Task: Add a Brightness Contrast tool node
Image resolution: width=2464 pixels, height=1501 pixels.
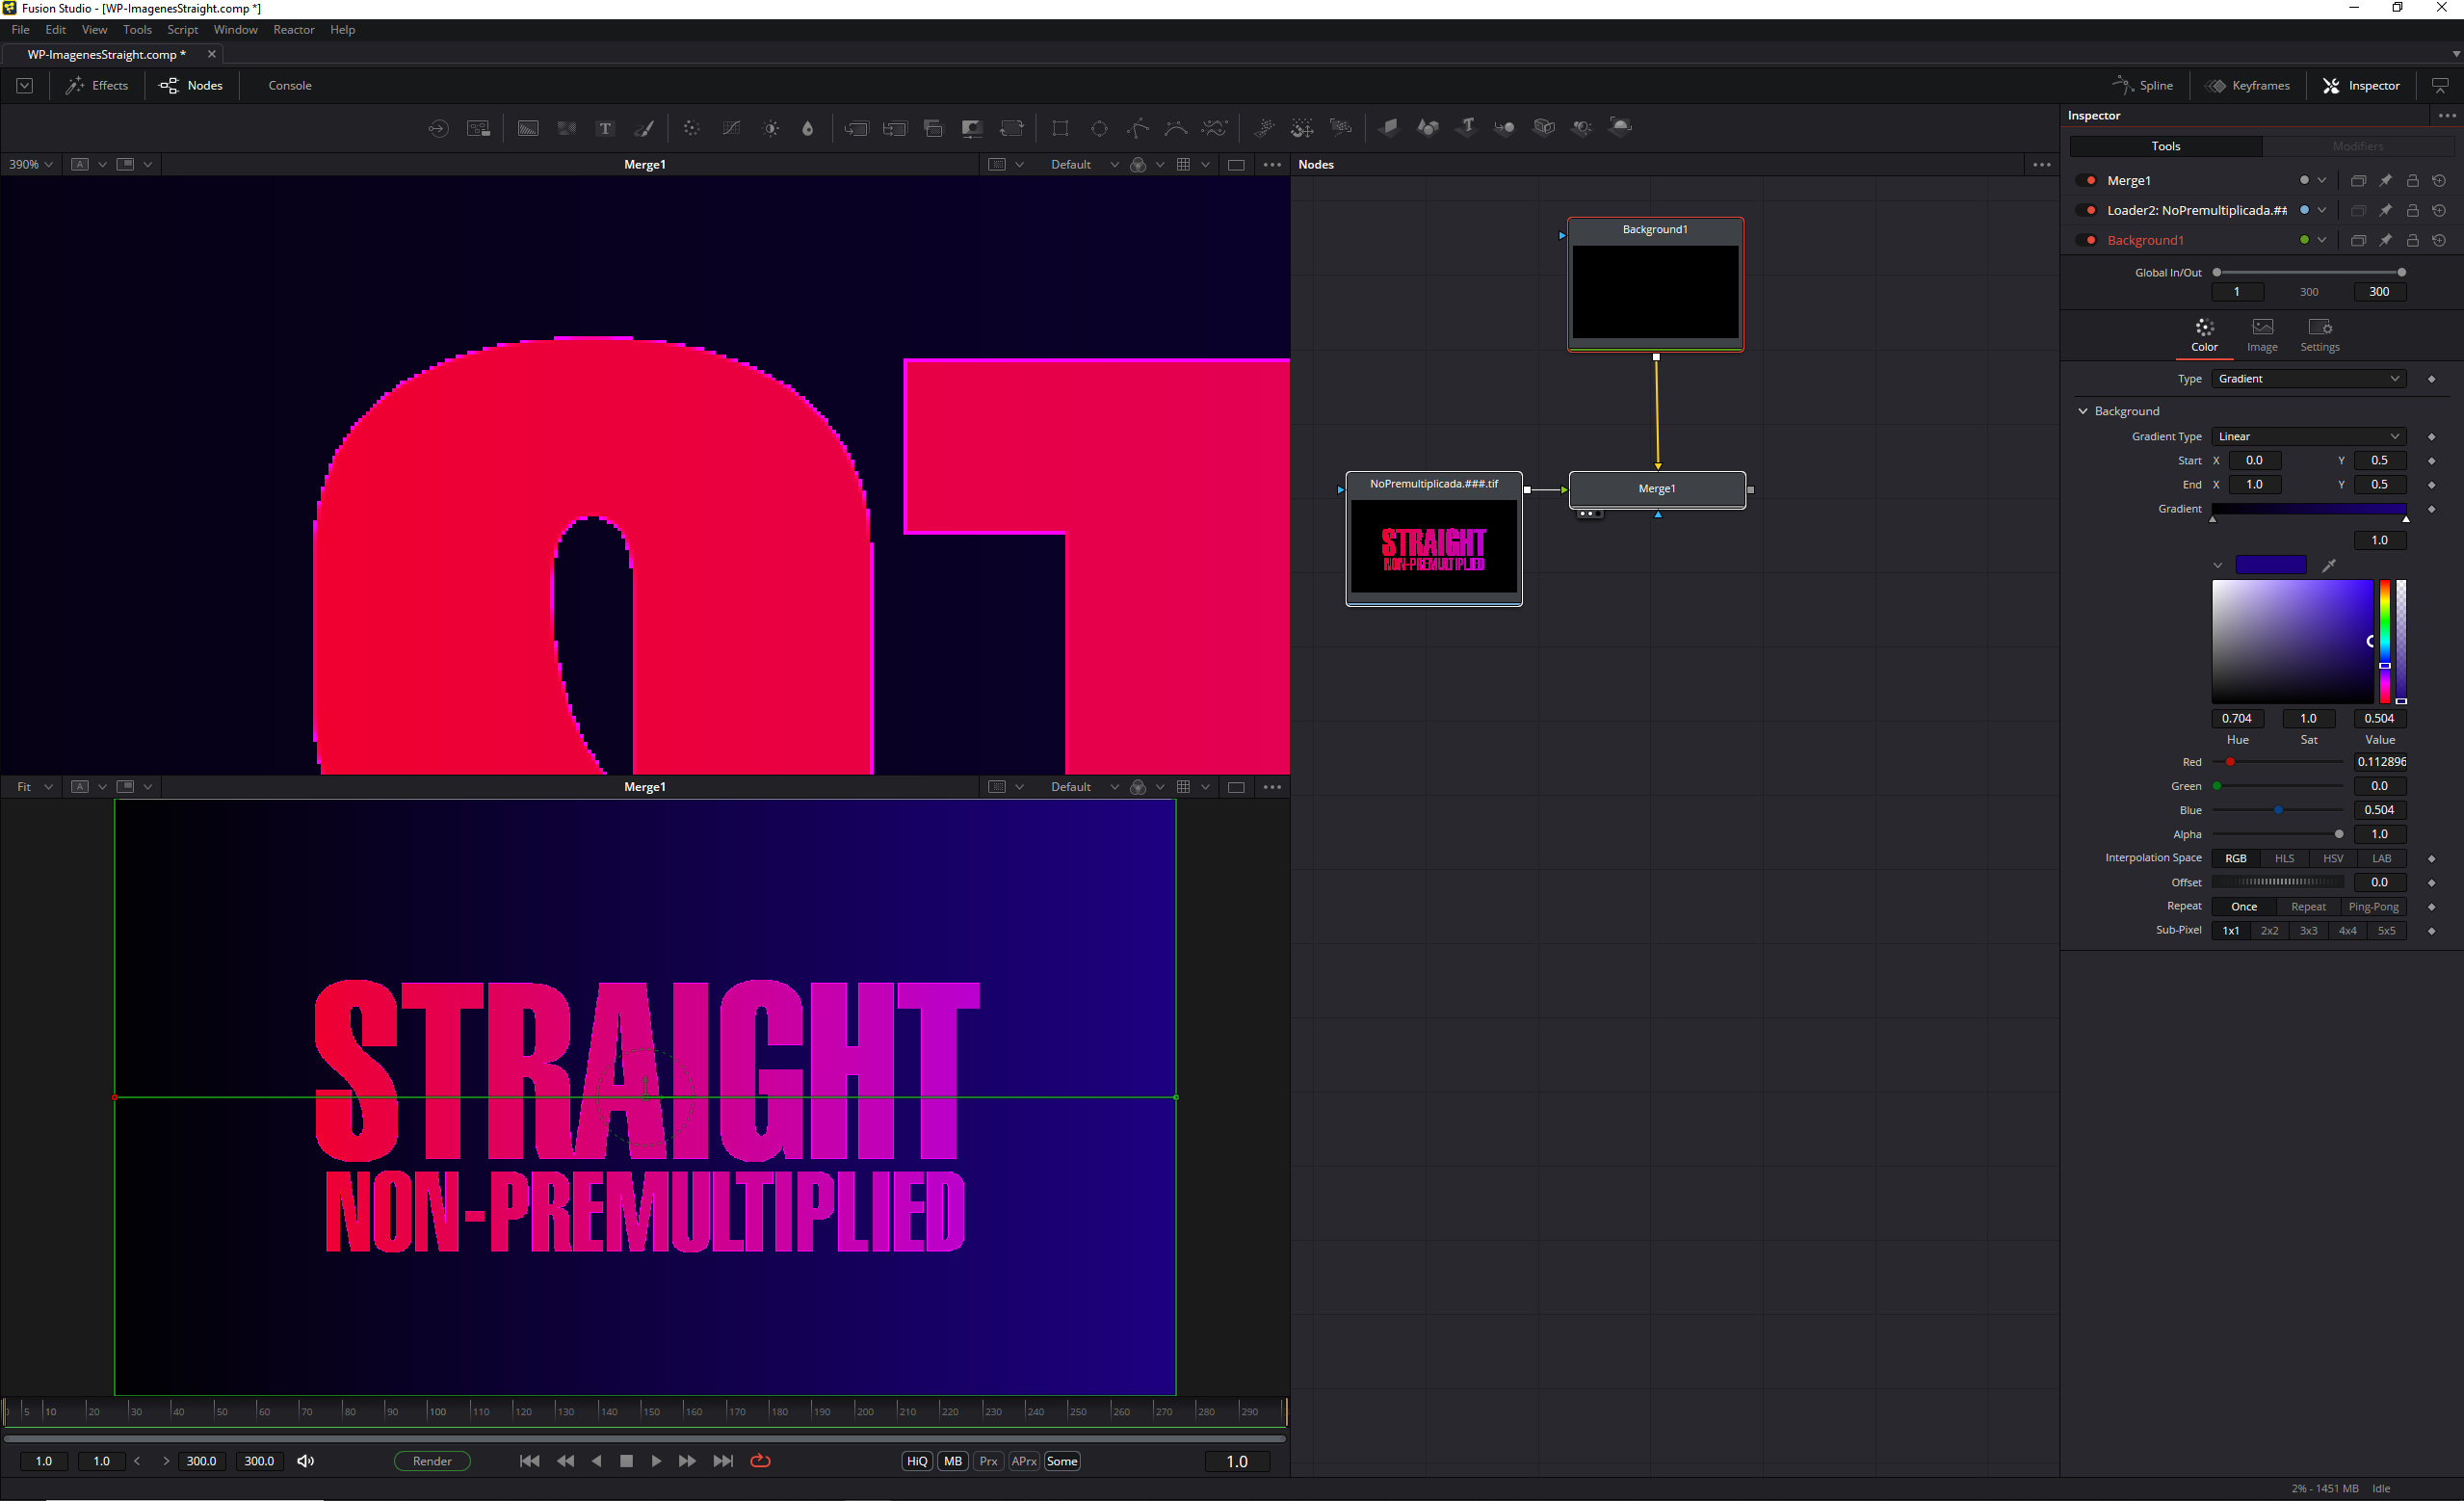Action: click(771, 128)
